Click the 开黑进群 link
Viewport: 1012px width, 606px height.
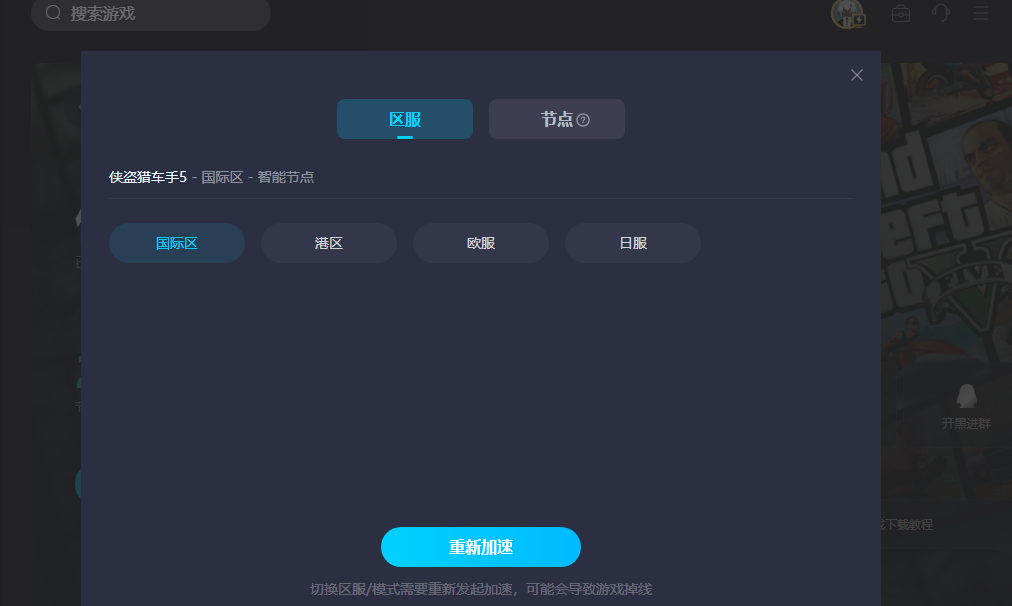click(966, 423)
